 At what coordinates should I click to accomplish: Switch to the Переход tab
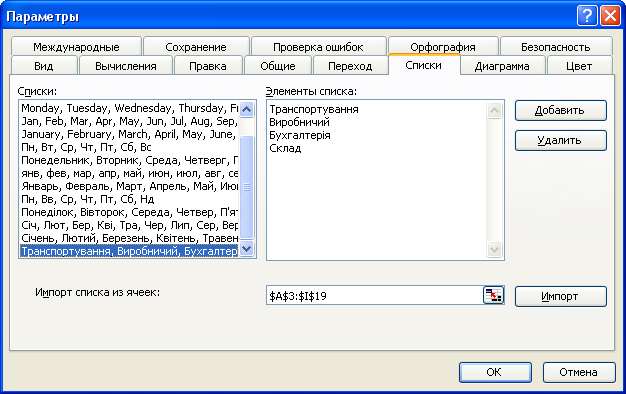[350, 66]
